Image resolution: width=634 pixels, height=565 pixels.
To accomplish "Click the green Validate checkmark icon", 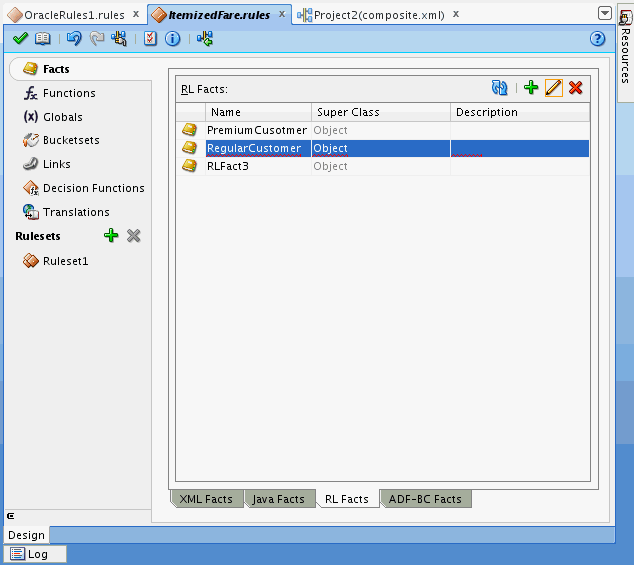I will (20, 39).
